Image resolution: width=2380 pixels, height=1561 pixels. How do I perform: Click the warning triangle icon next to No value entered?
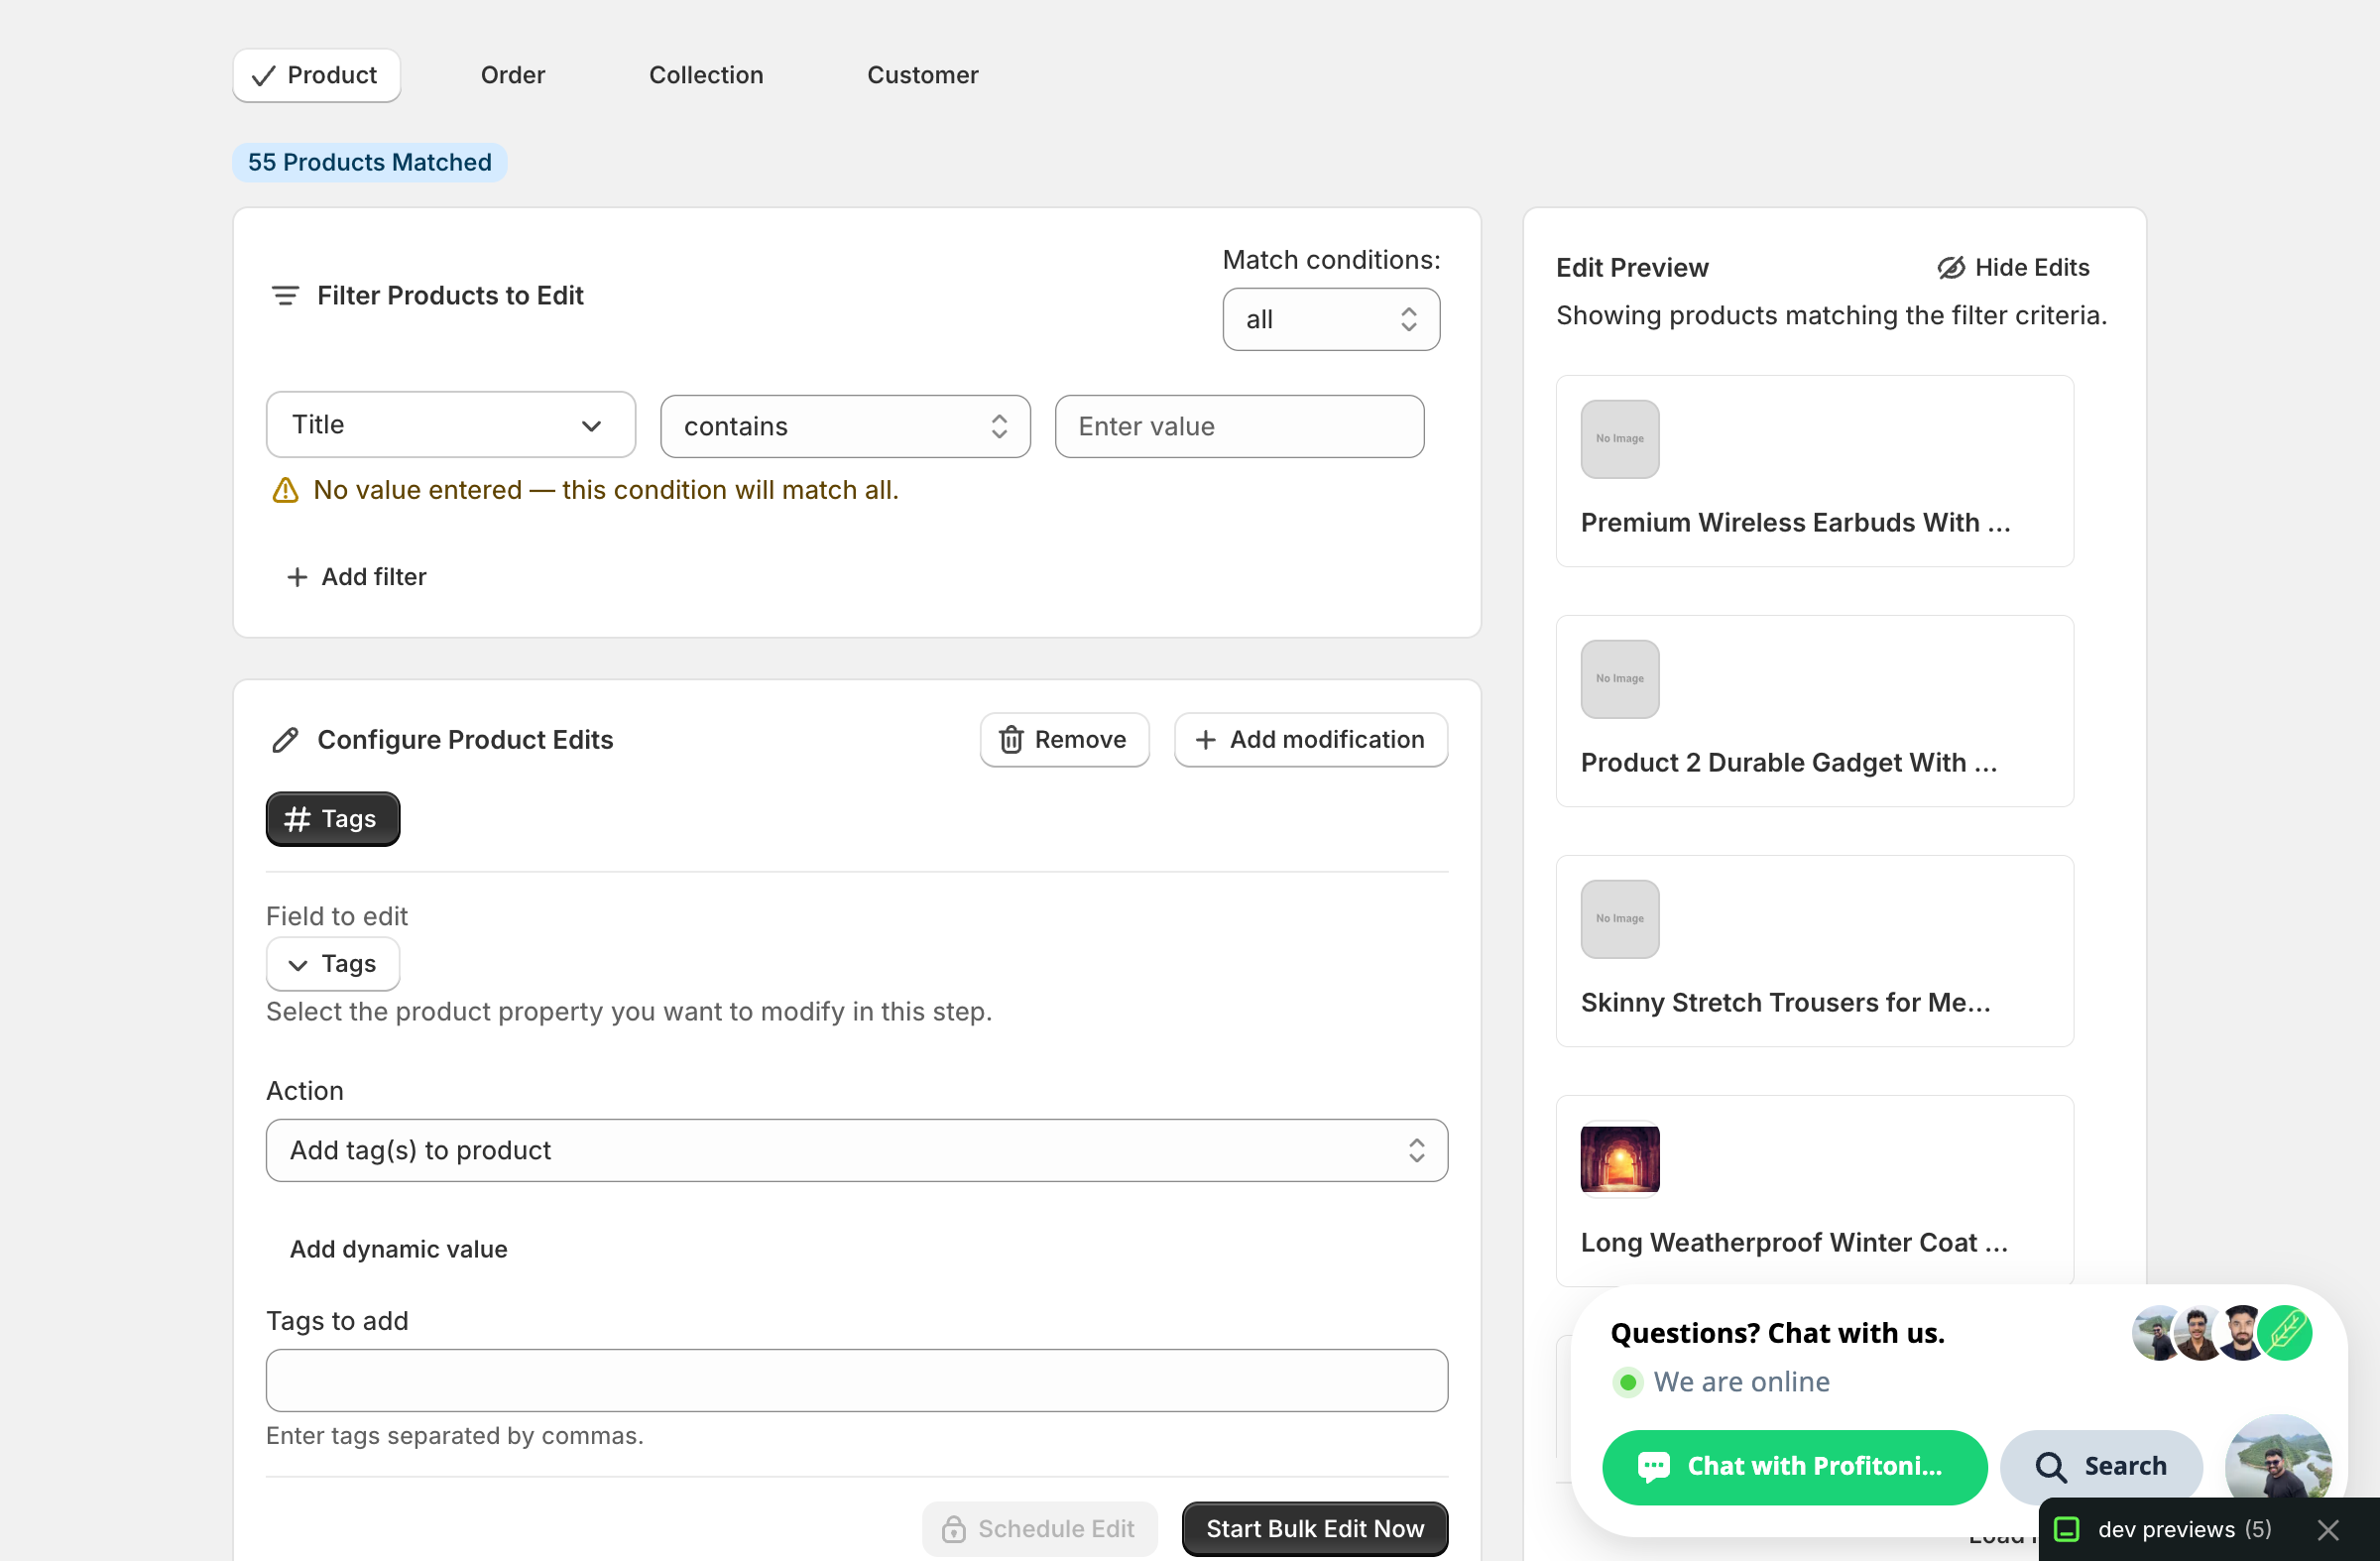click(286, 490)
